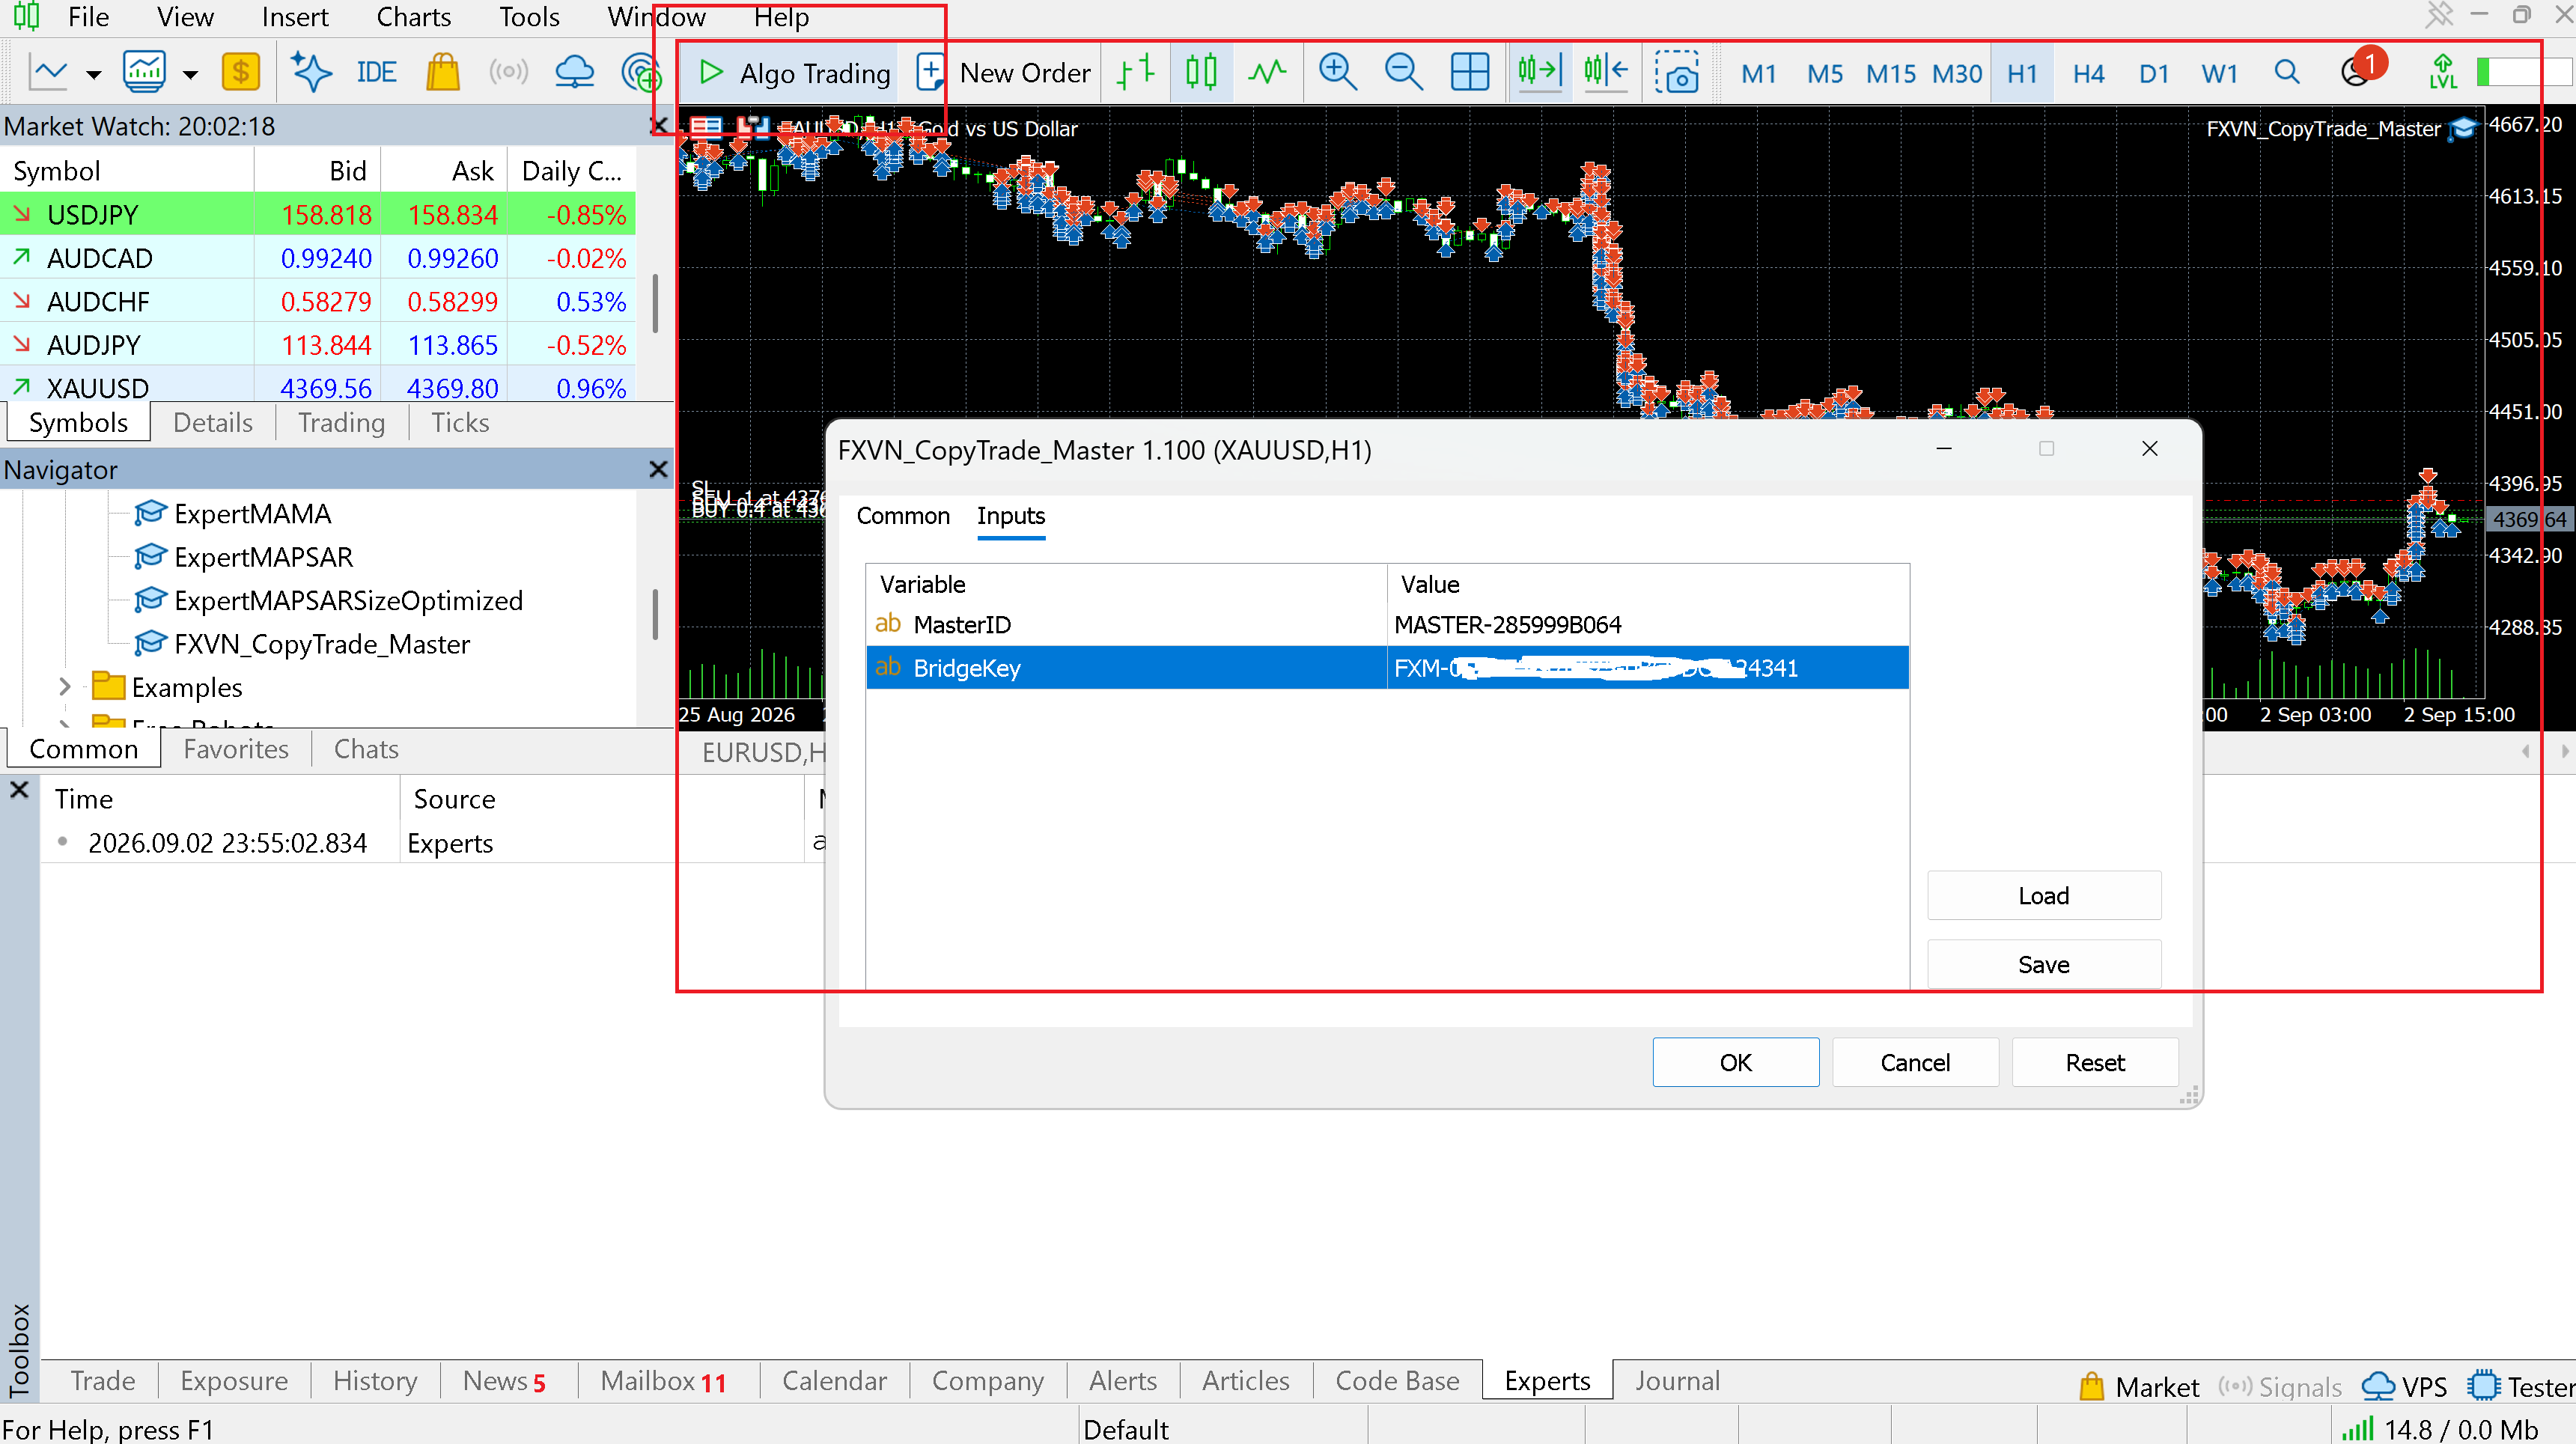Image resolution: width=2576 pixels, height=1444 pixels.
Task: Toggle chart shift icon
Action: pos(1606,73)
